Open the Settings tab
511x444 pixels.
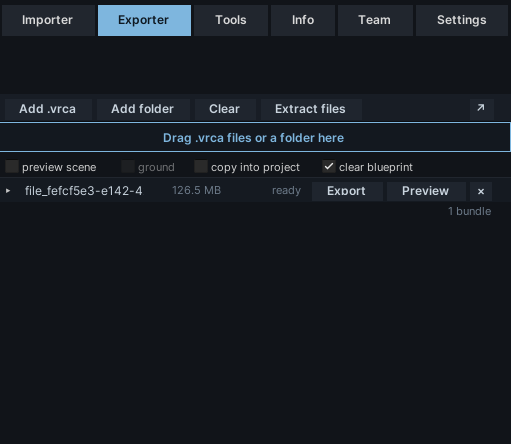(x=462, y=20)
